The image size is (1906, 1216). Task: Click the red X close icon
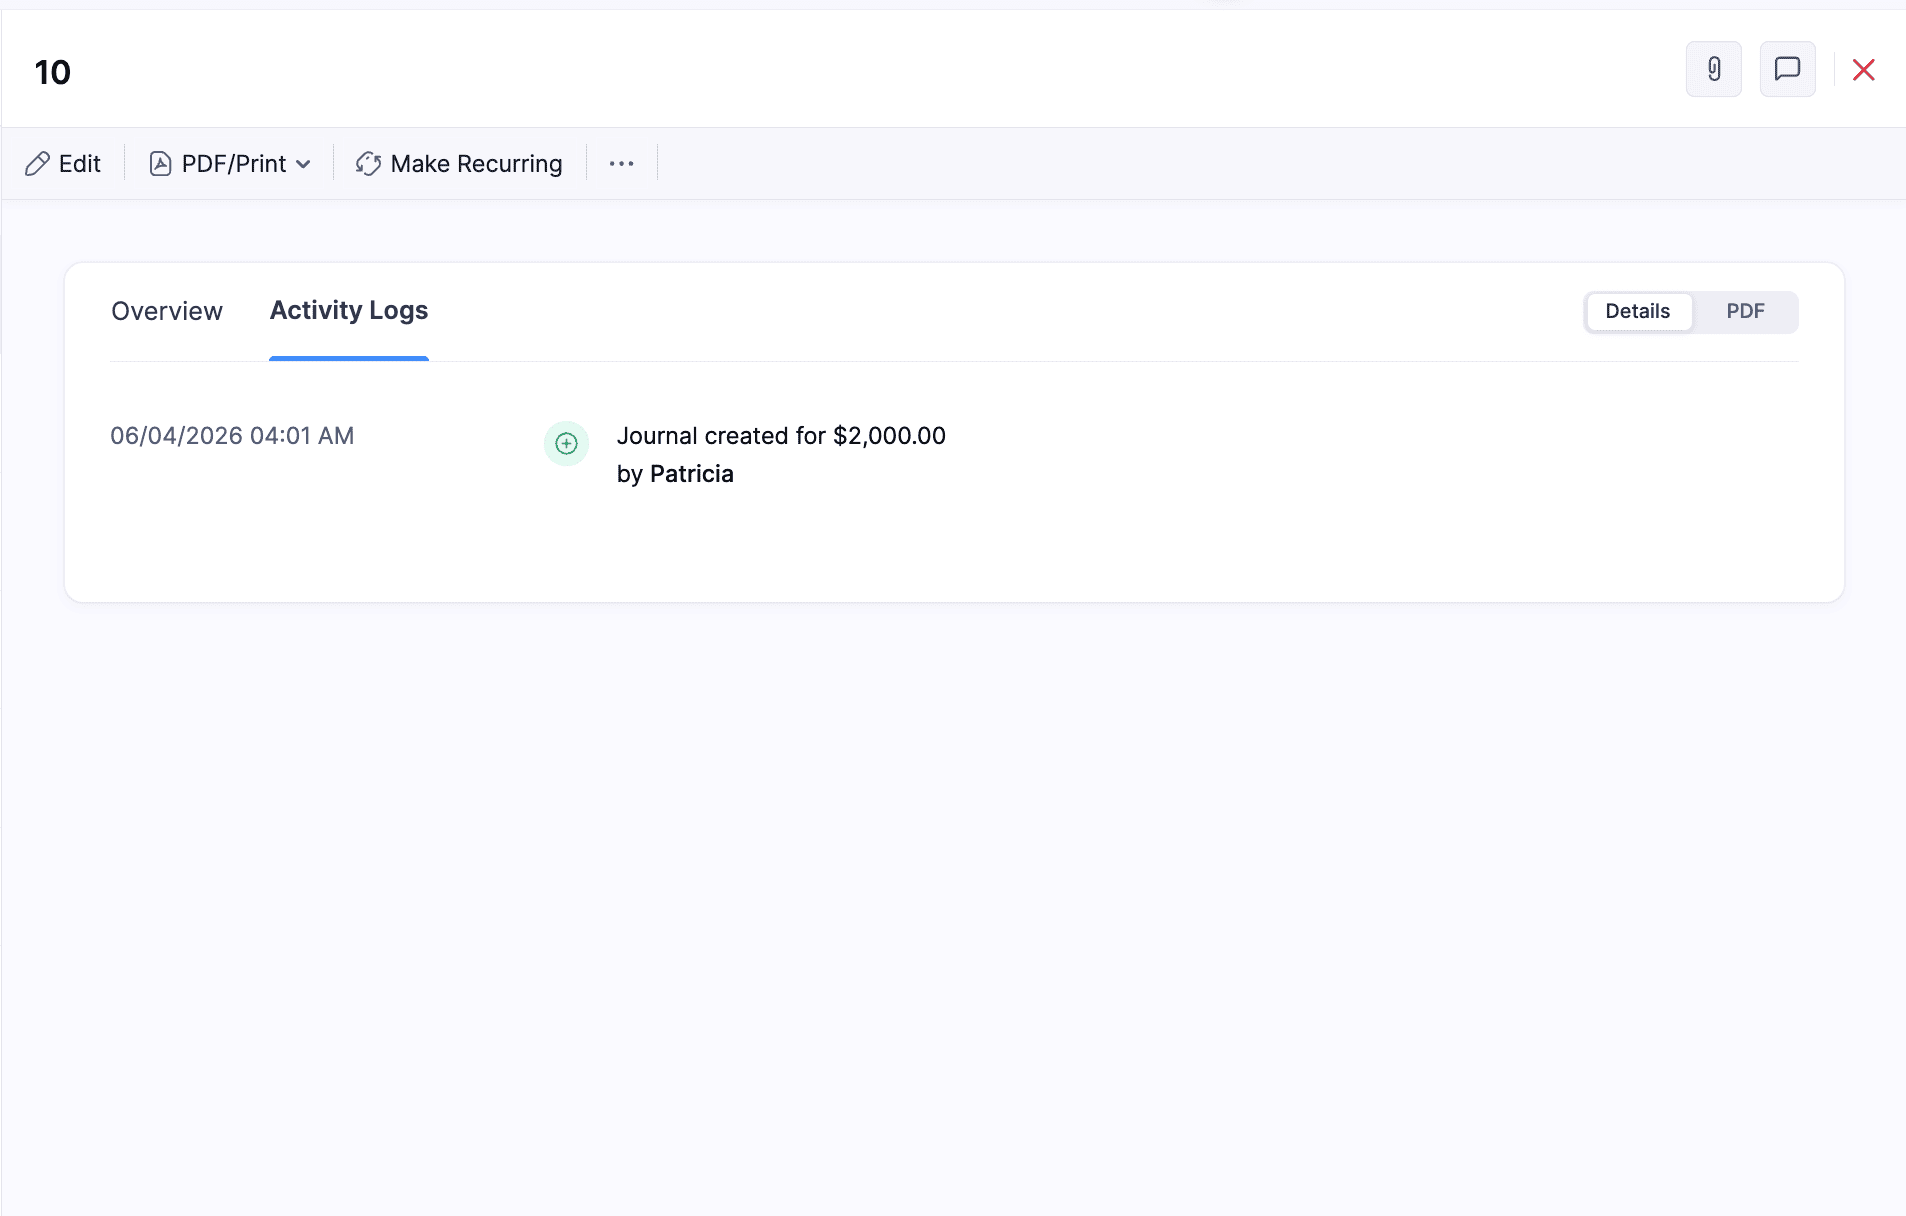pyautogui.click(x=1864, y=69)
